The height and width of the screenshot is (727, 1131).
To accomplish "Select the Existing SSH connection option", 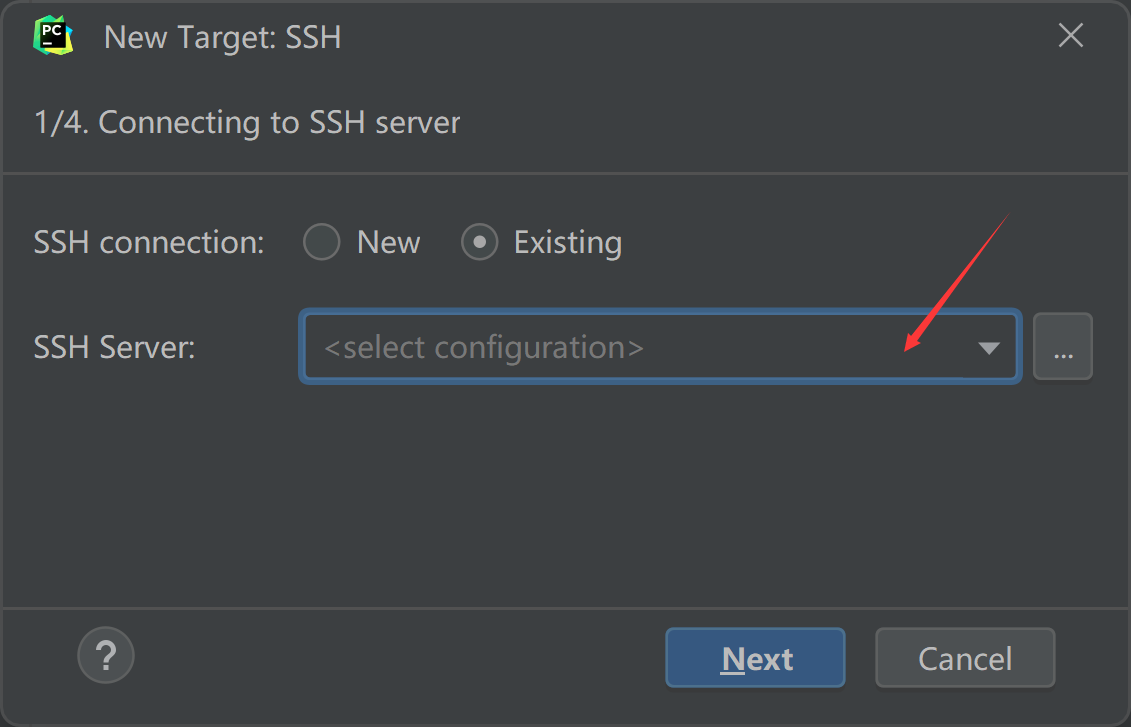I will click(x=479, y=241).
